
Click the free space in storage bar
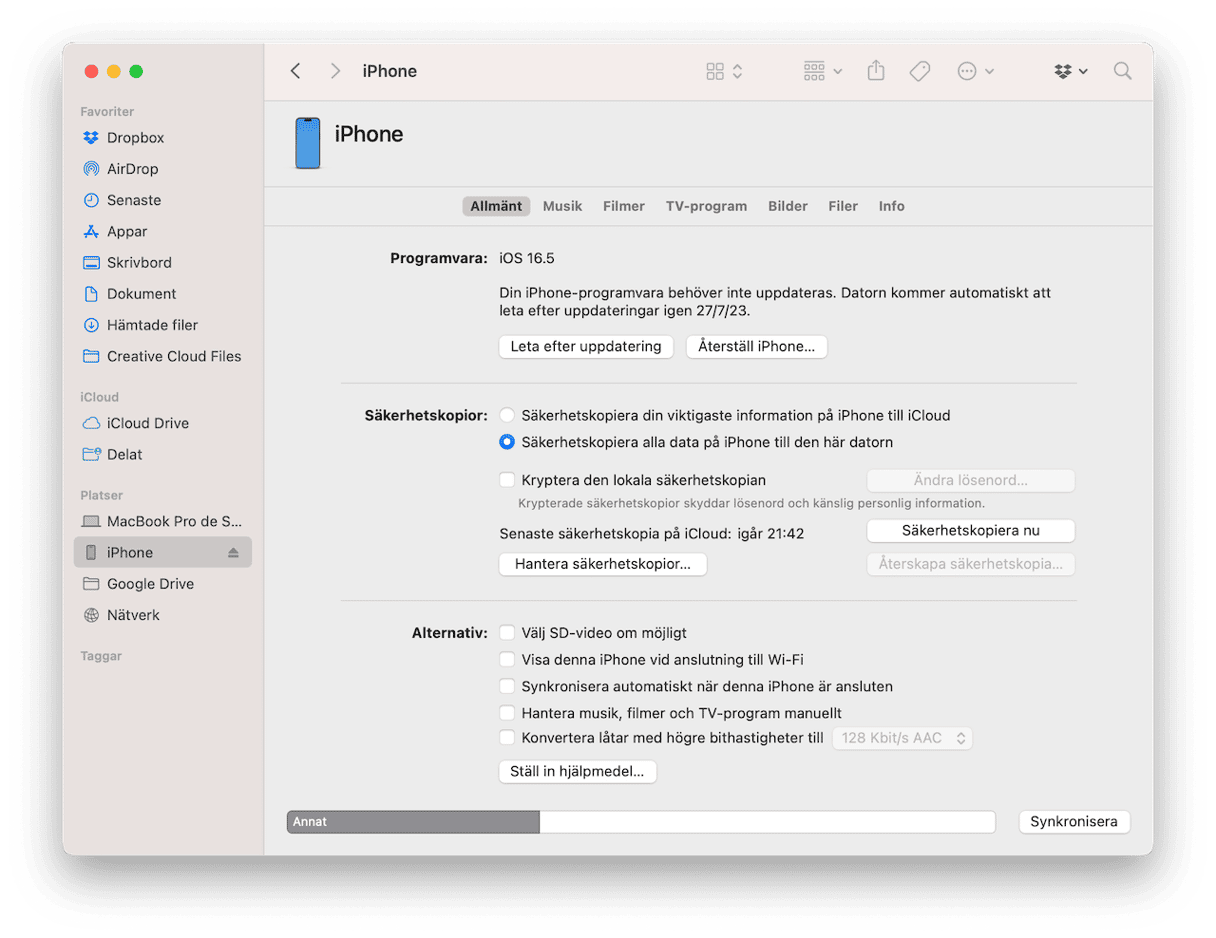coord(767,822)
